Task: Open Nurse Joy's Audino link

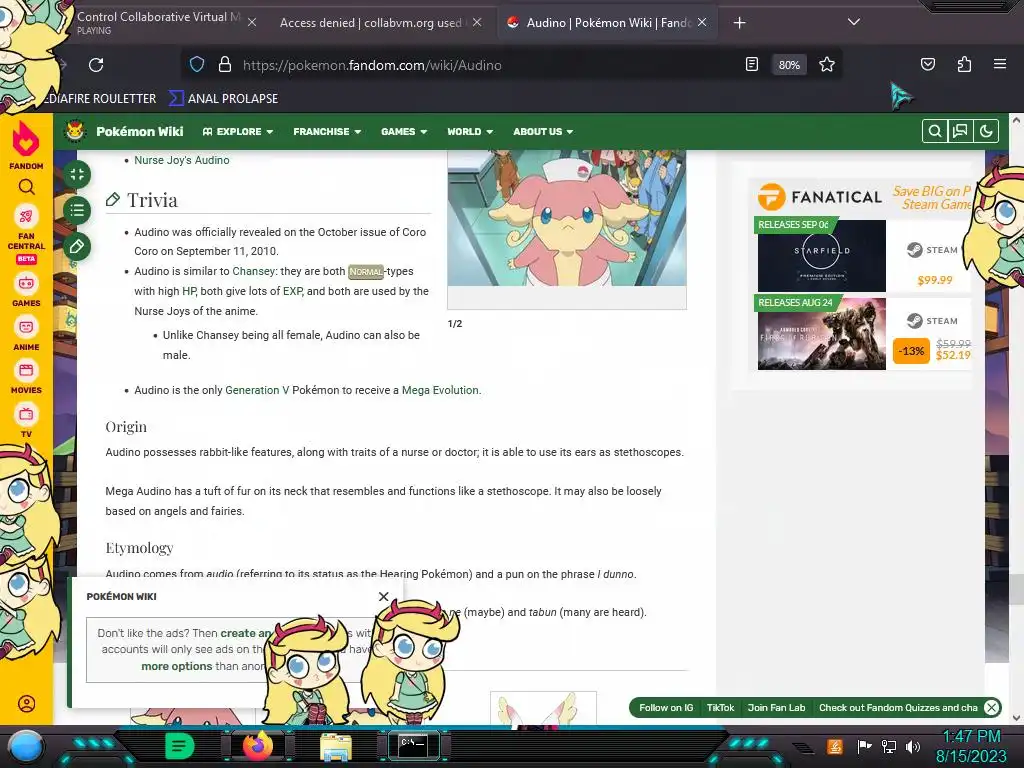Action: (182, 160)
